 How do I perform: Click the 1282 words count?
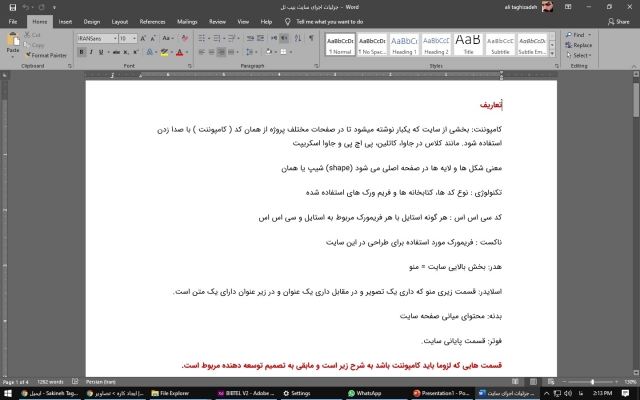(50, 382)
